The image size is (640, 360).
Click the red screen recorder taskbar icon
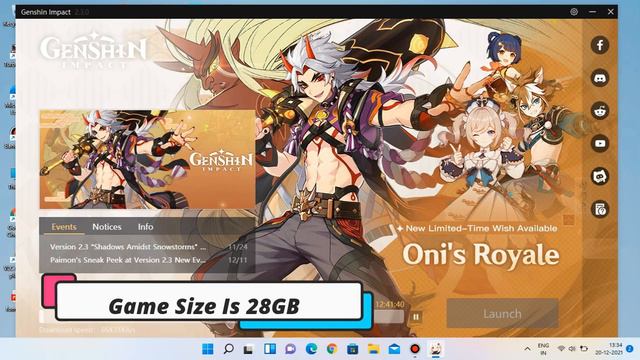click(415, 349)
